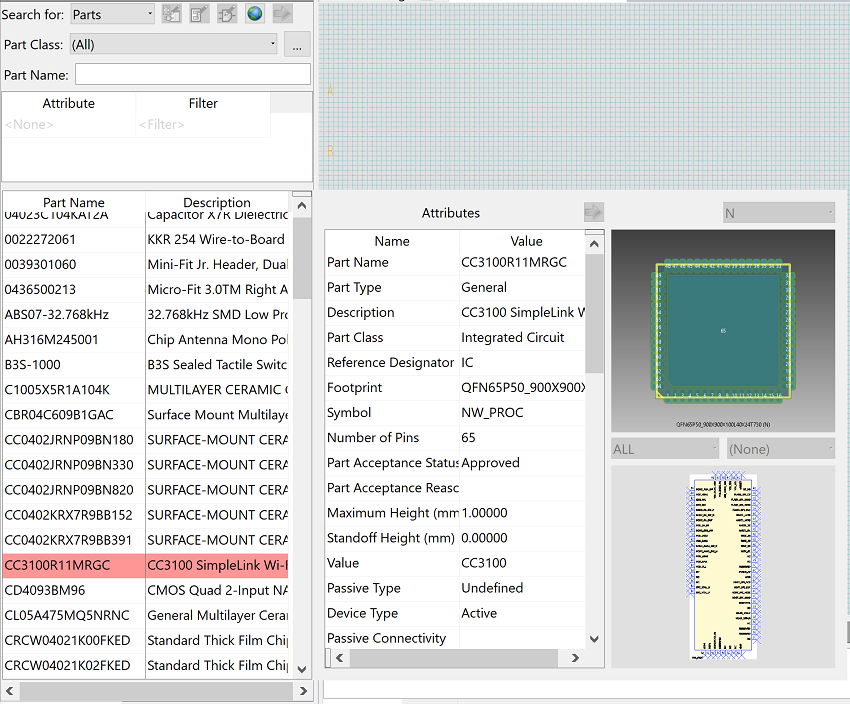850x704 pixels.
Task: Click the footprint edit icon
Action: point(199,14)
